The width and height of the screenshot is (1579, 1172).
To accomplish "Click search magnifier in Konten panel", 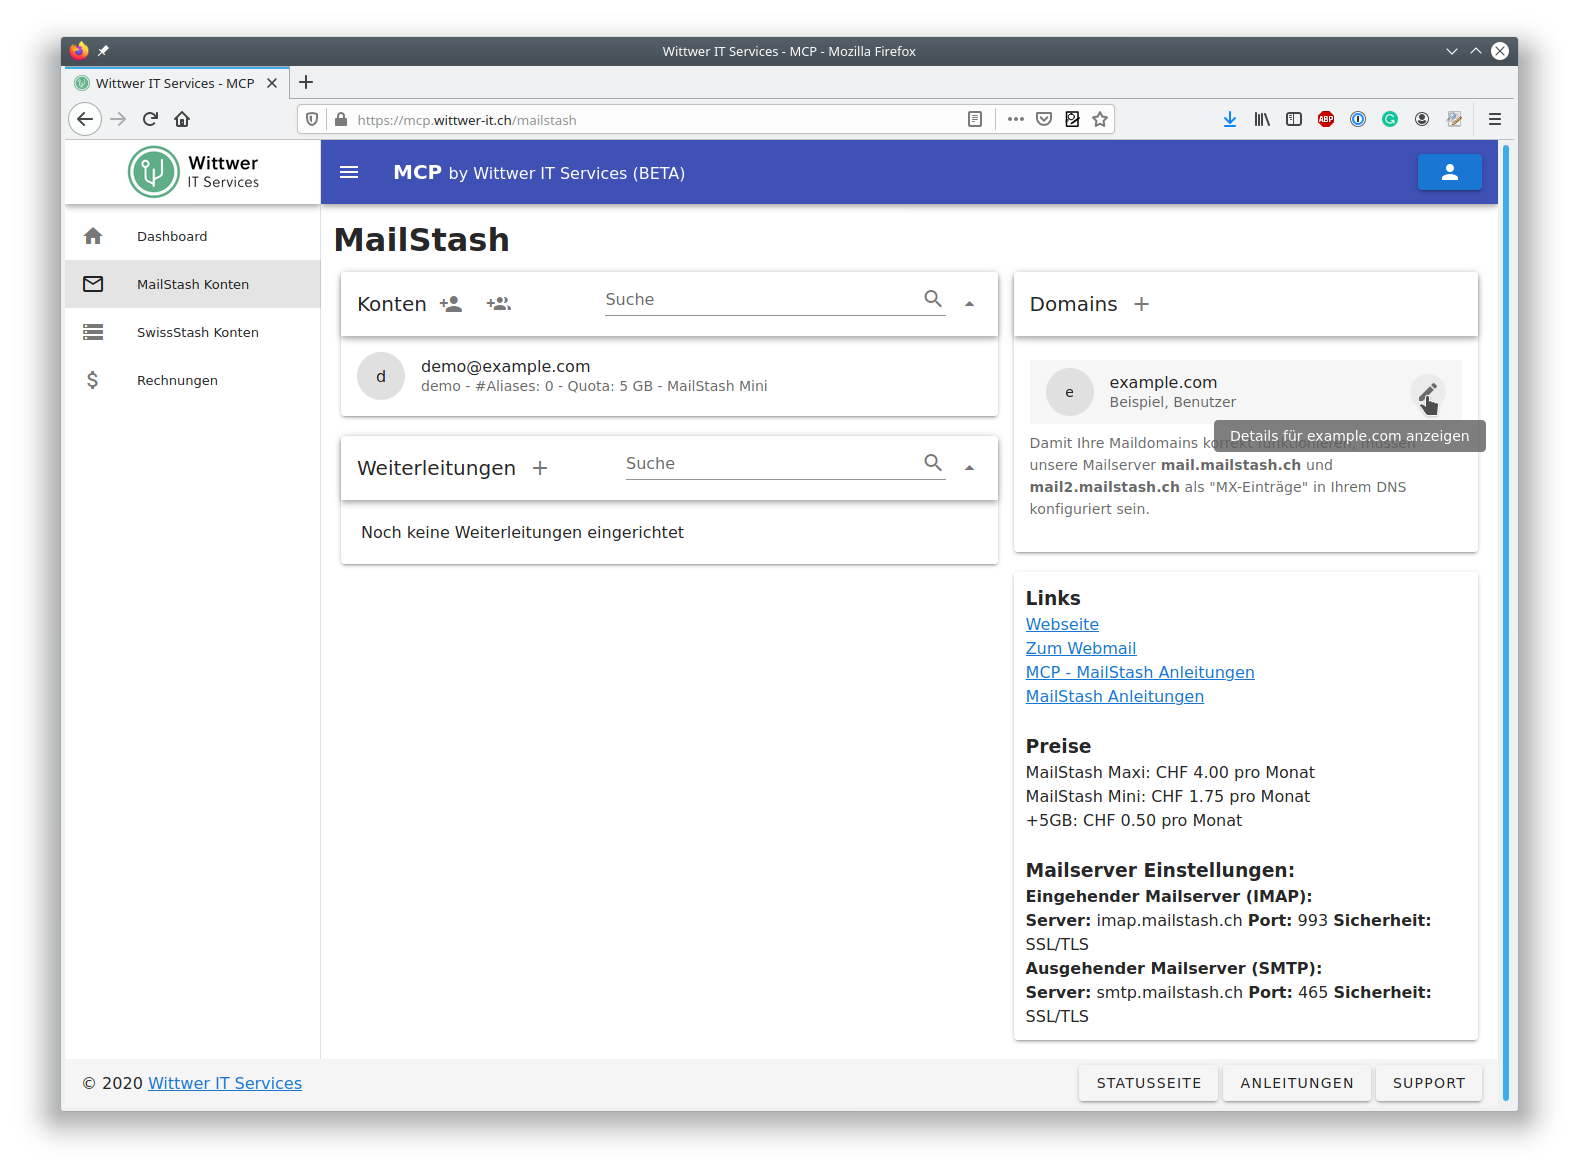I will pos(933,299).
